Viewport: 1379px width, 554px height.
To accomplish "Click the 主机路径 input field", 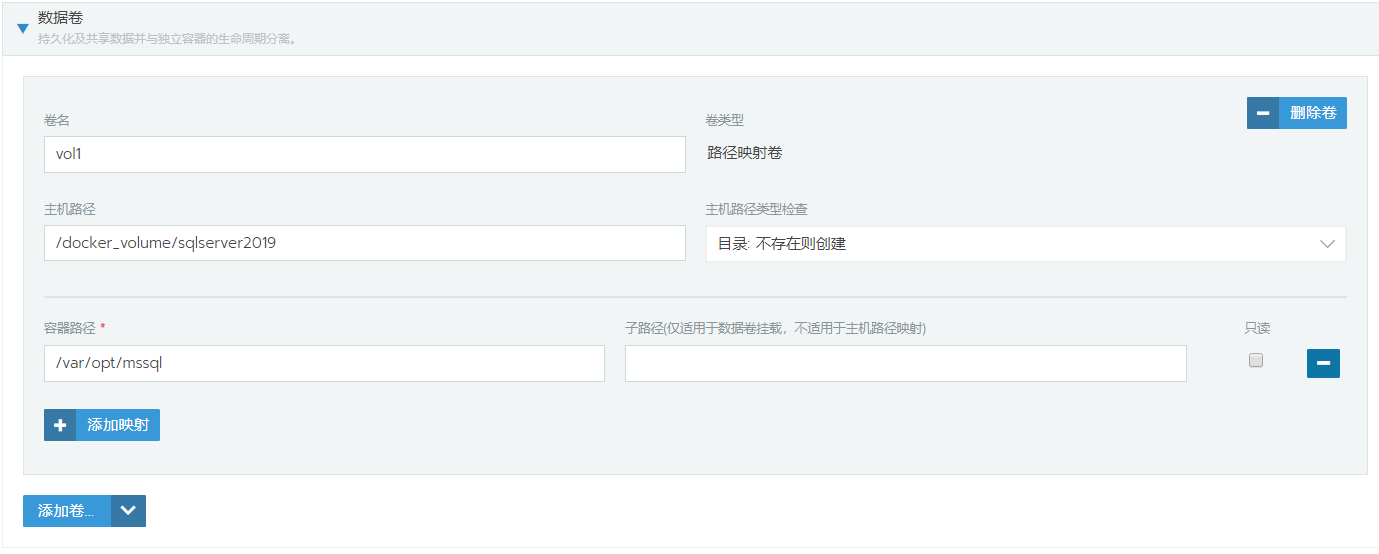I will coord(364,243).
